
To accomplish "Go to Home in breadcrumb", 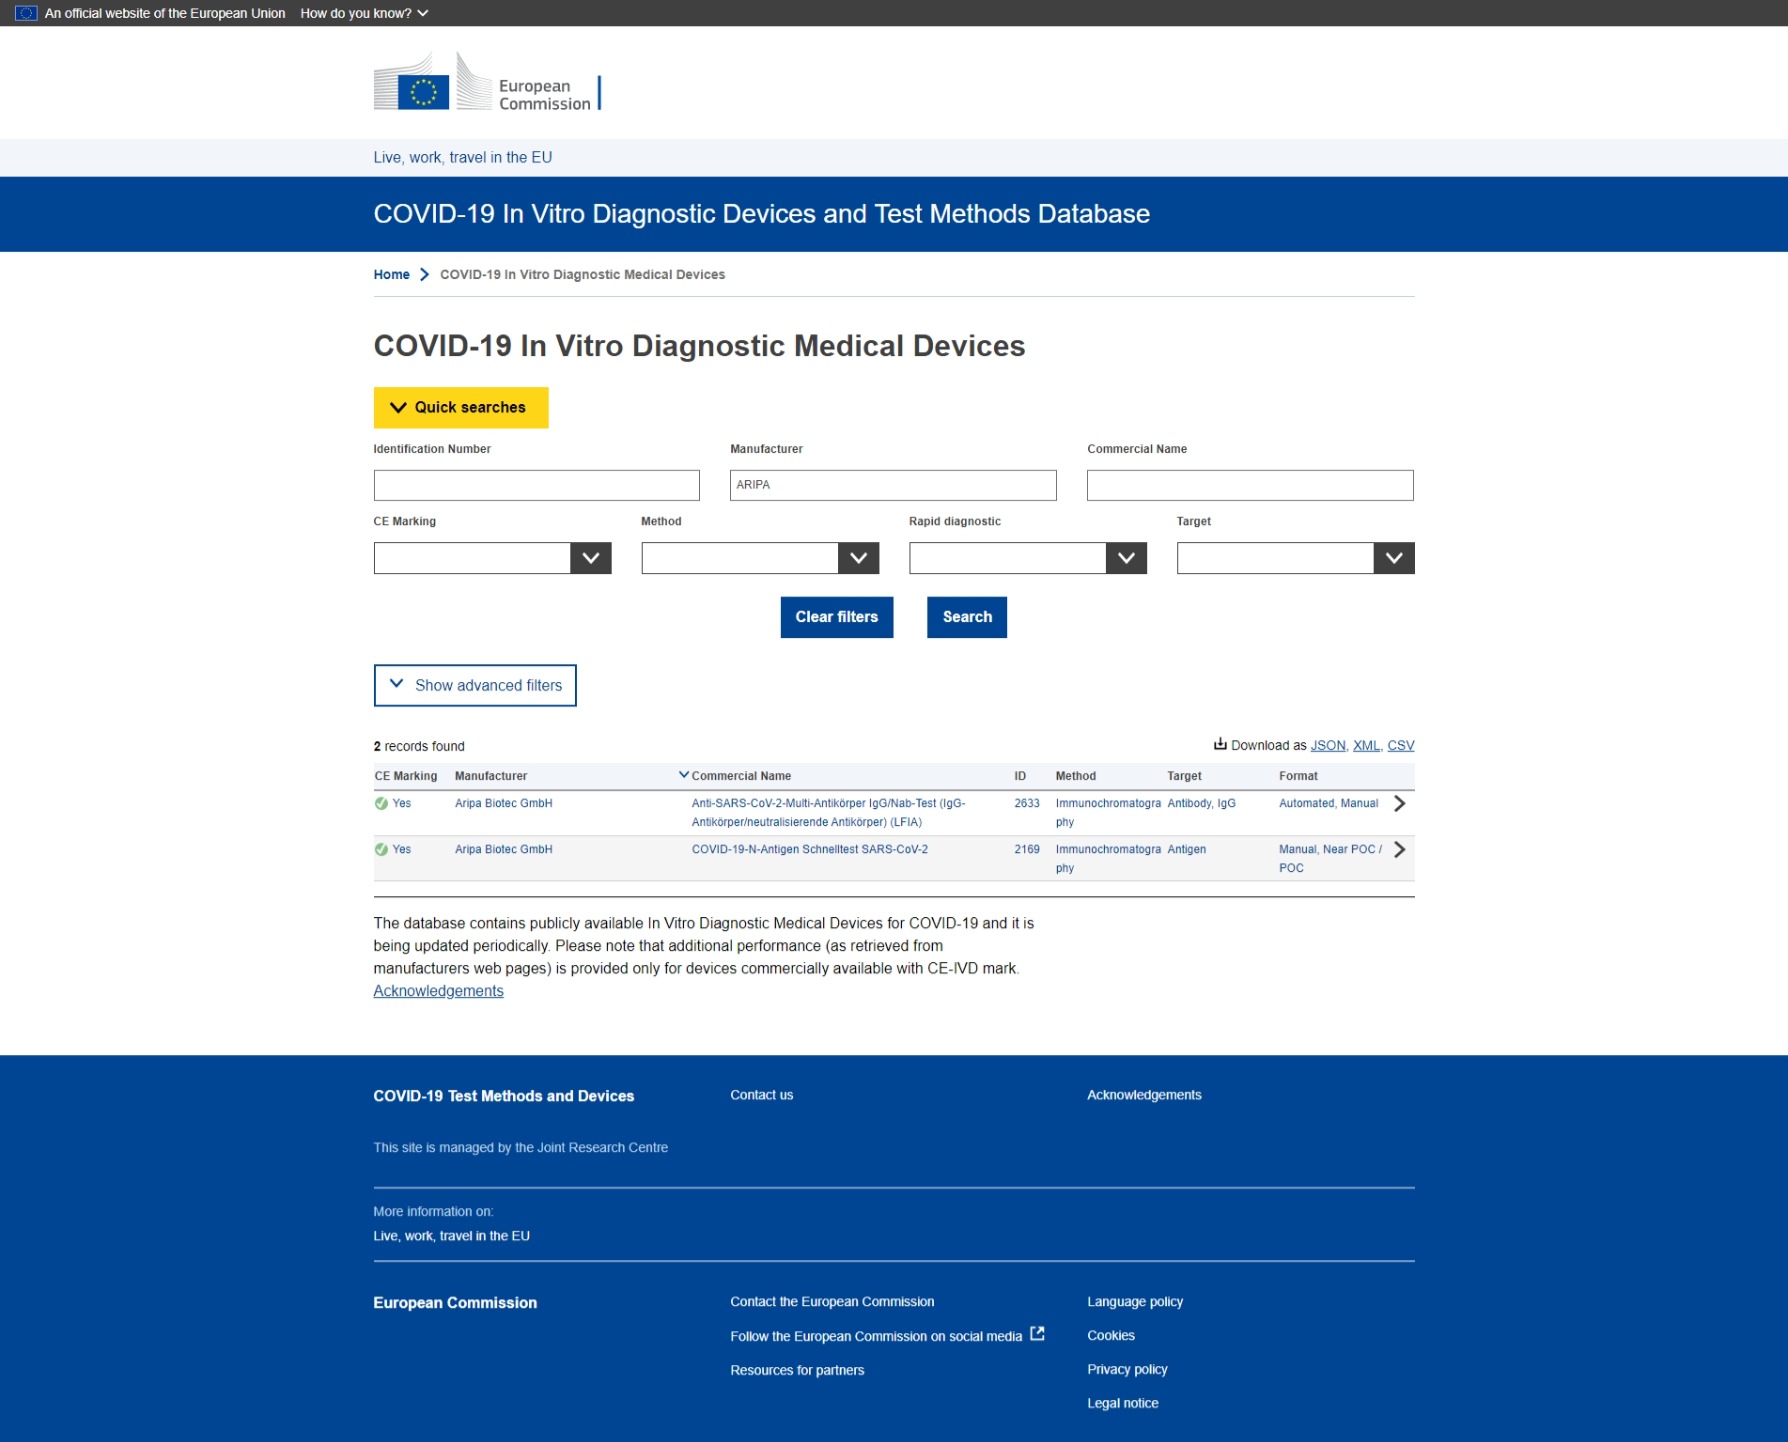I will pos(391,275).
